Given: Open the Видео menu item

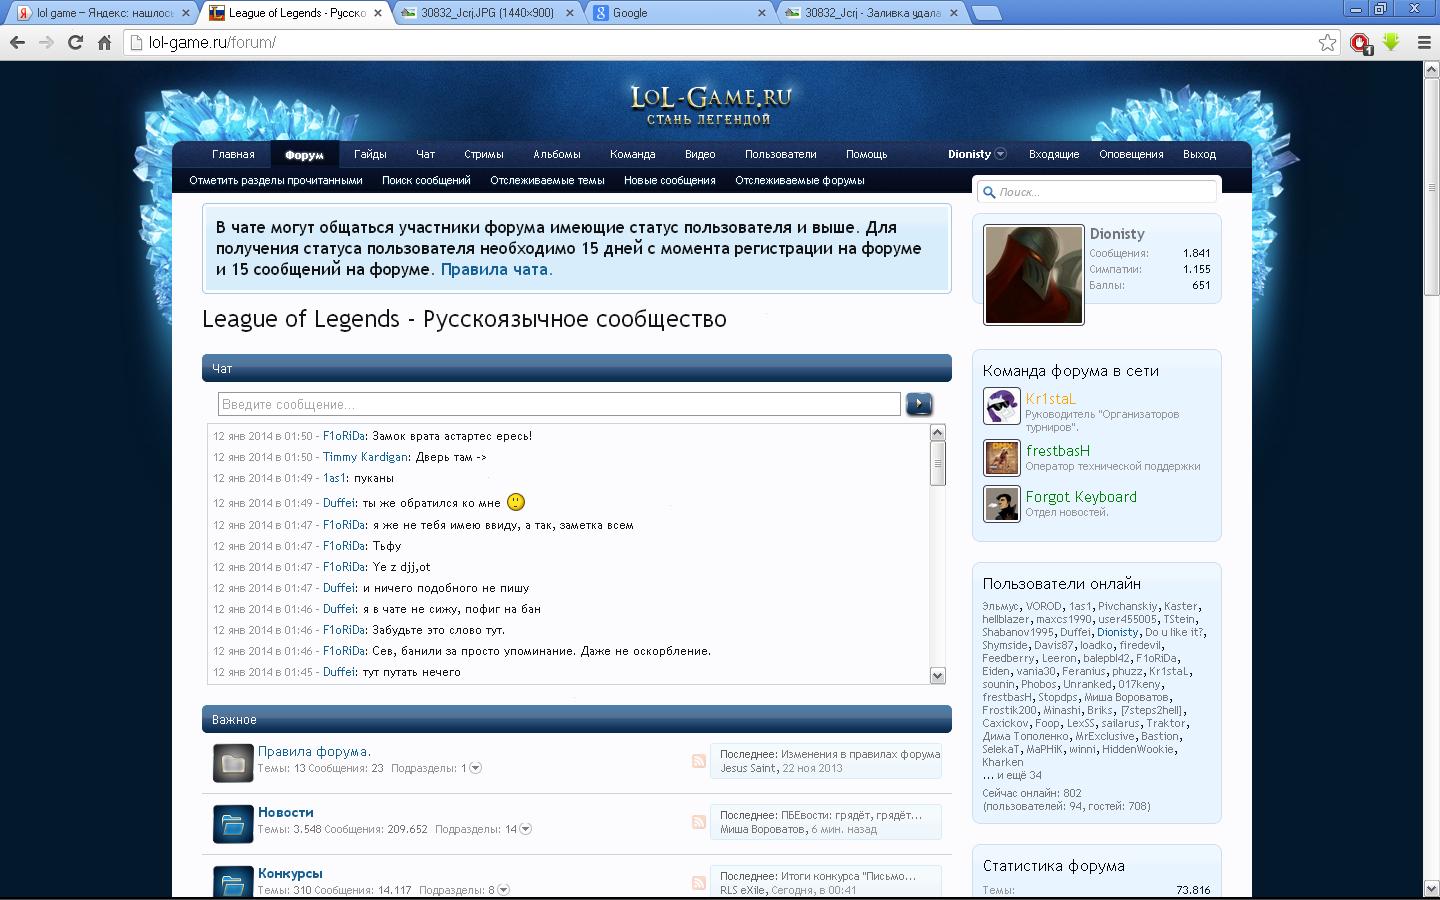Looking at the screenshot, I should pyautogui.click(x=700, y=154).
